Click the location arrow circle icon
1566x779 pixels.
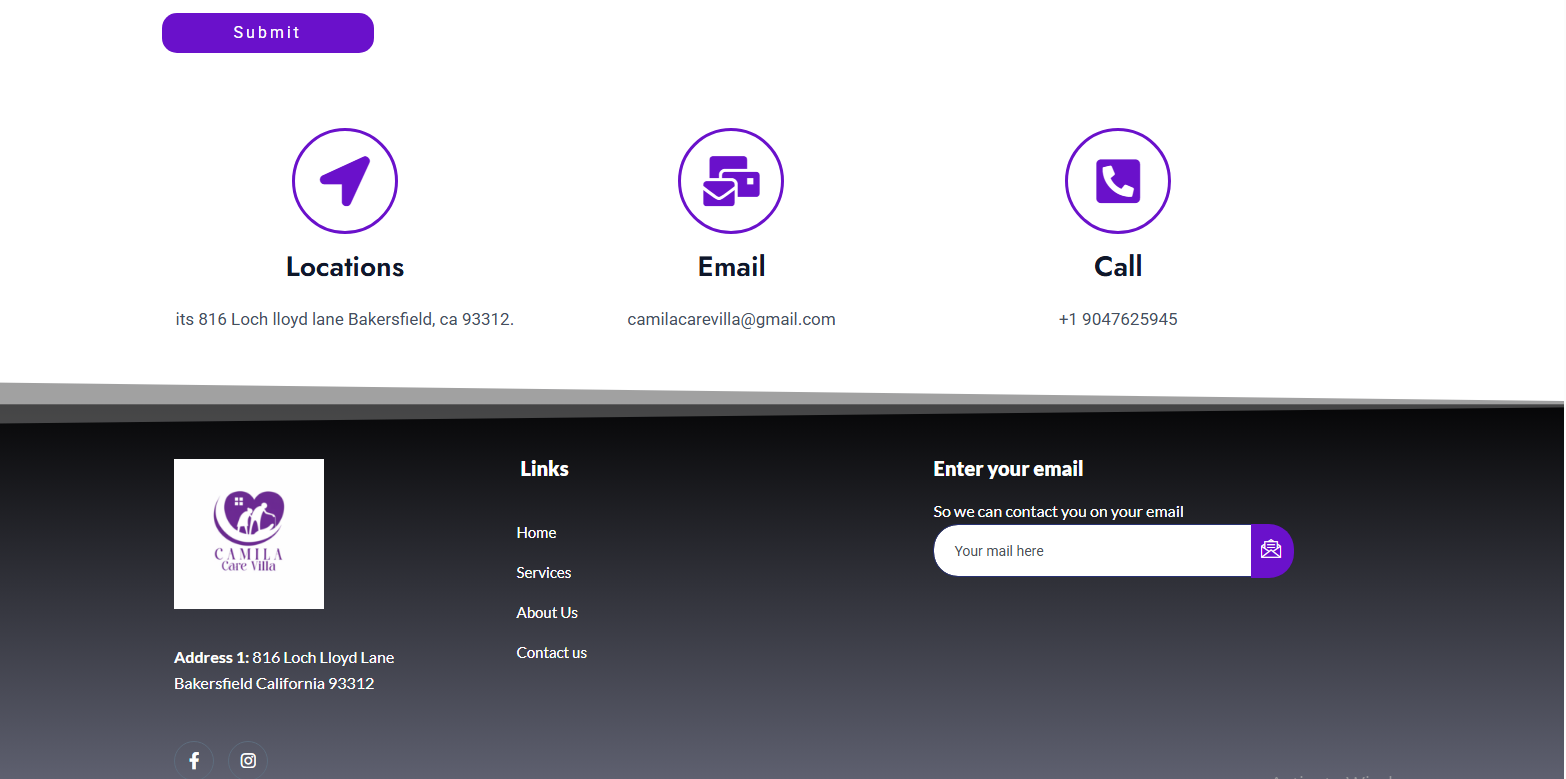[345, 181]
